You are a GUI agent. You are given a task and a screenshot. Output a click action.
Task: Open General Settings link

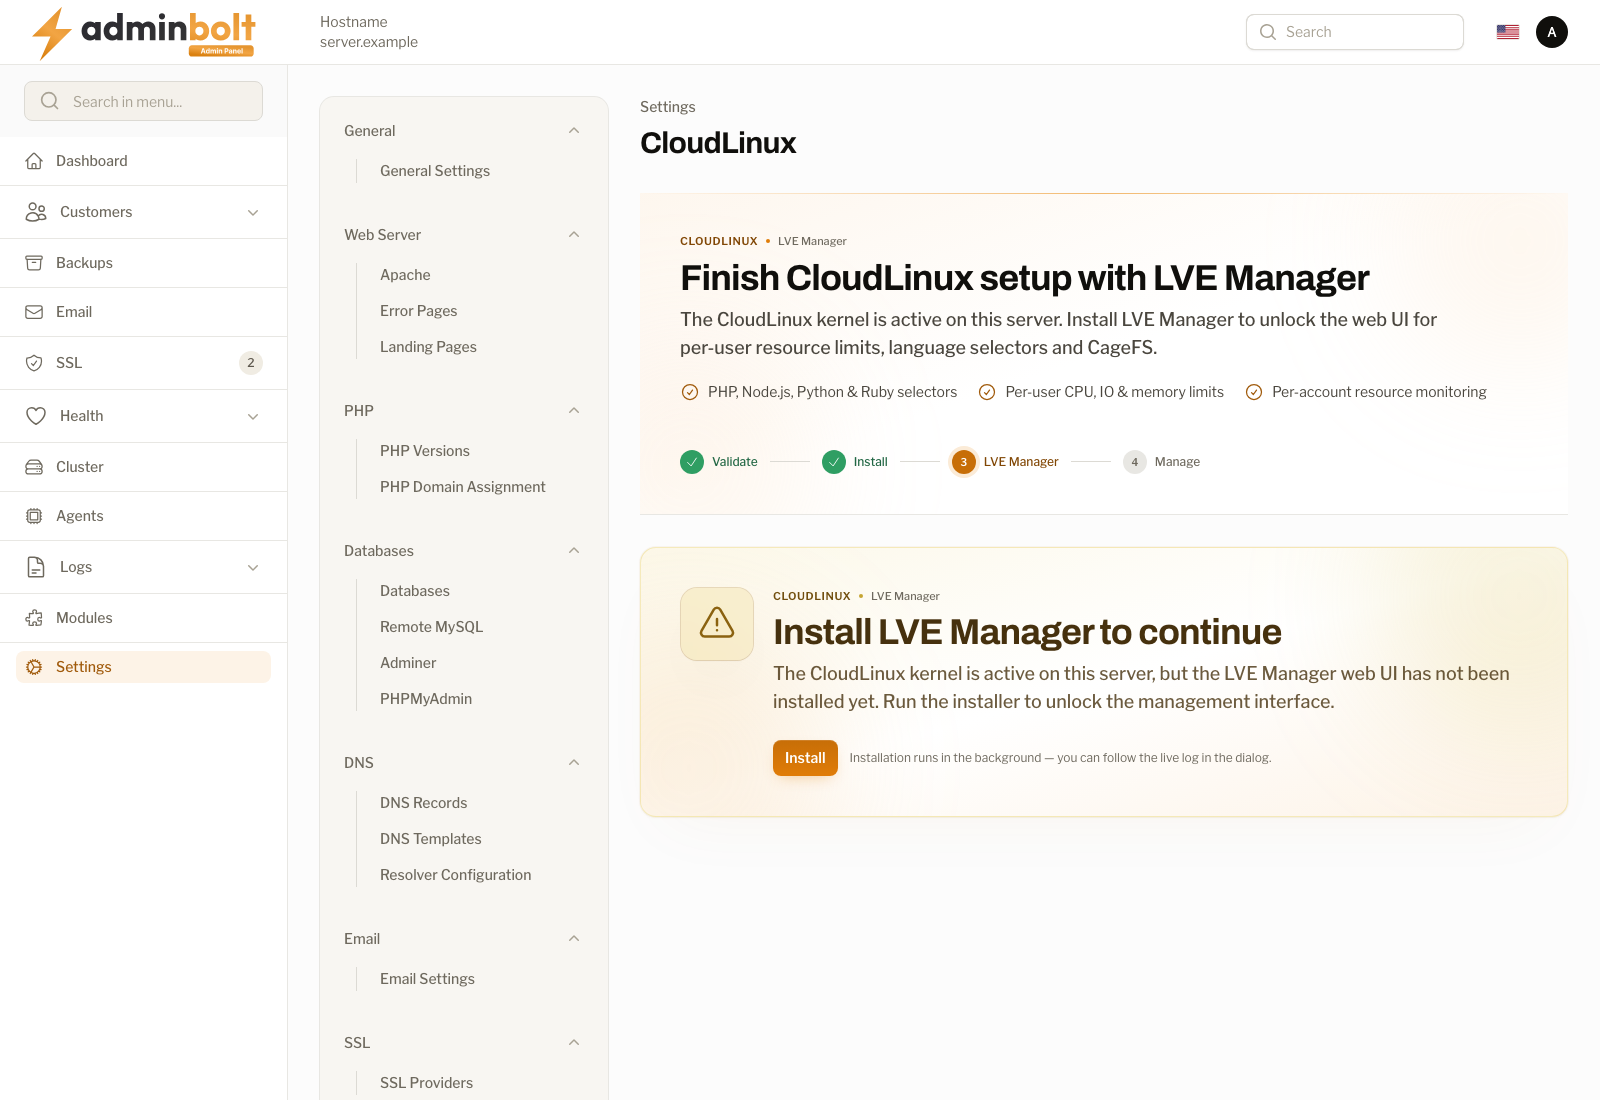click(x=435, y=171)
